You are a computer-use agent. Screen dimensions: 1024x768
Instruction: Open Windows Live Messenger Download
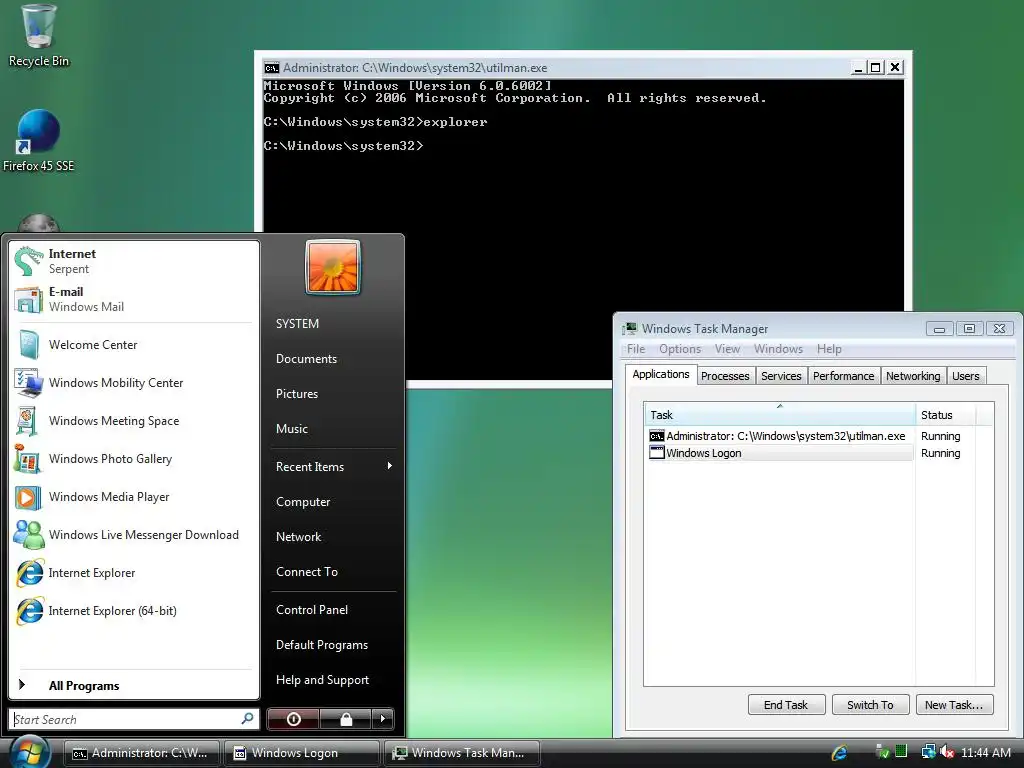pyautogui.click(x=134, y=535)
